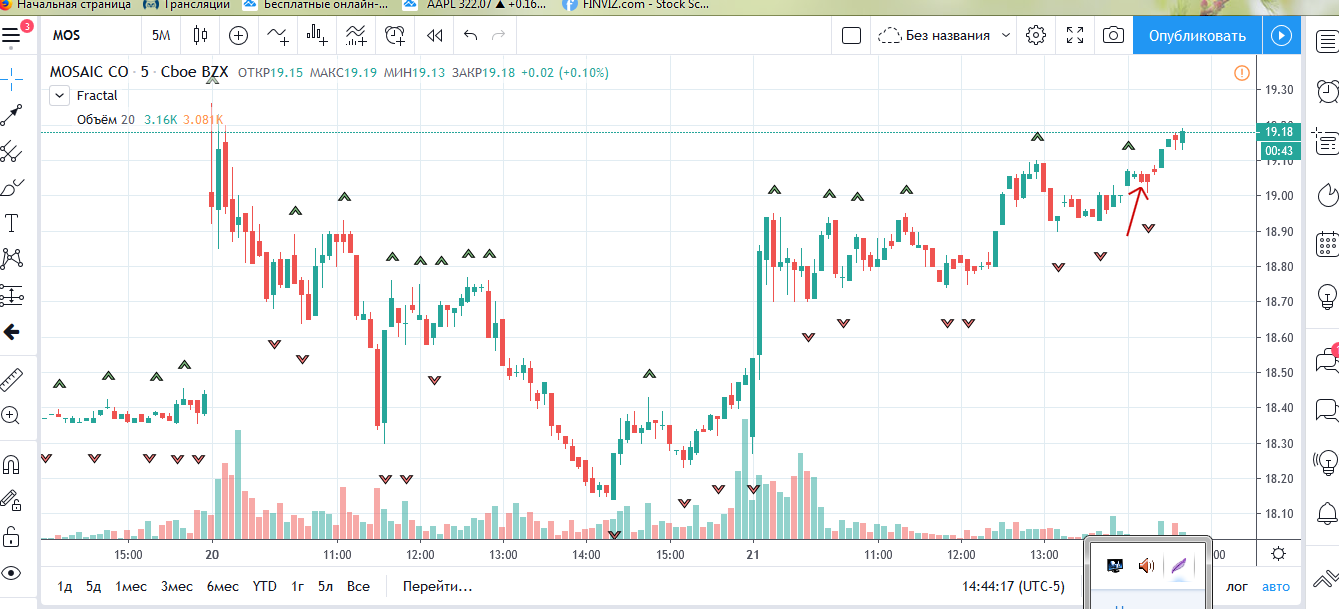This screenshot has height=609, width=1339.
Task: Set the chart range to YTD
Action: 264,587
